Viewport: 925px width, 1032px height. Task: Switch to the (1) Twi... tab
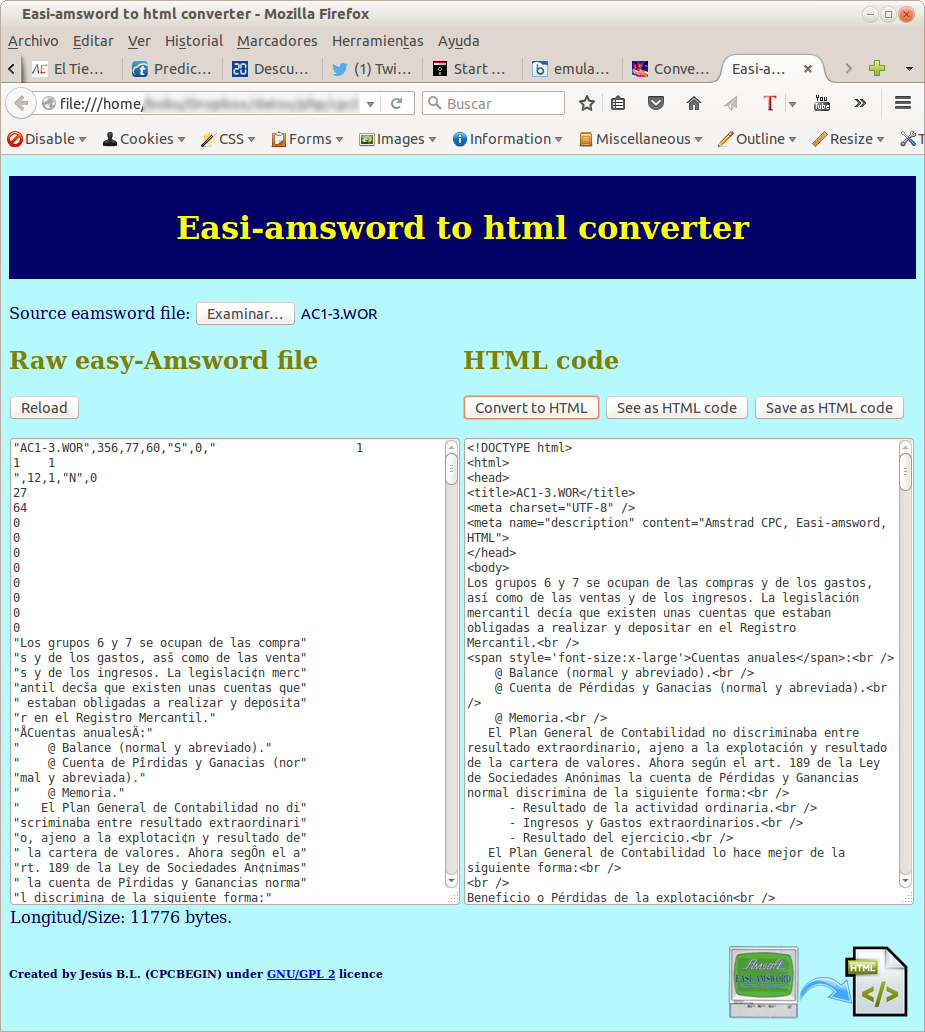[x=373, y=68]
